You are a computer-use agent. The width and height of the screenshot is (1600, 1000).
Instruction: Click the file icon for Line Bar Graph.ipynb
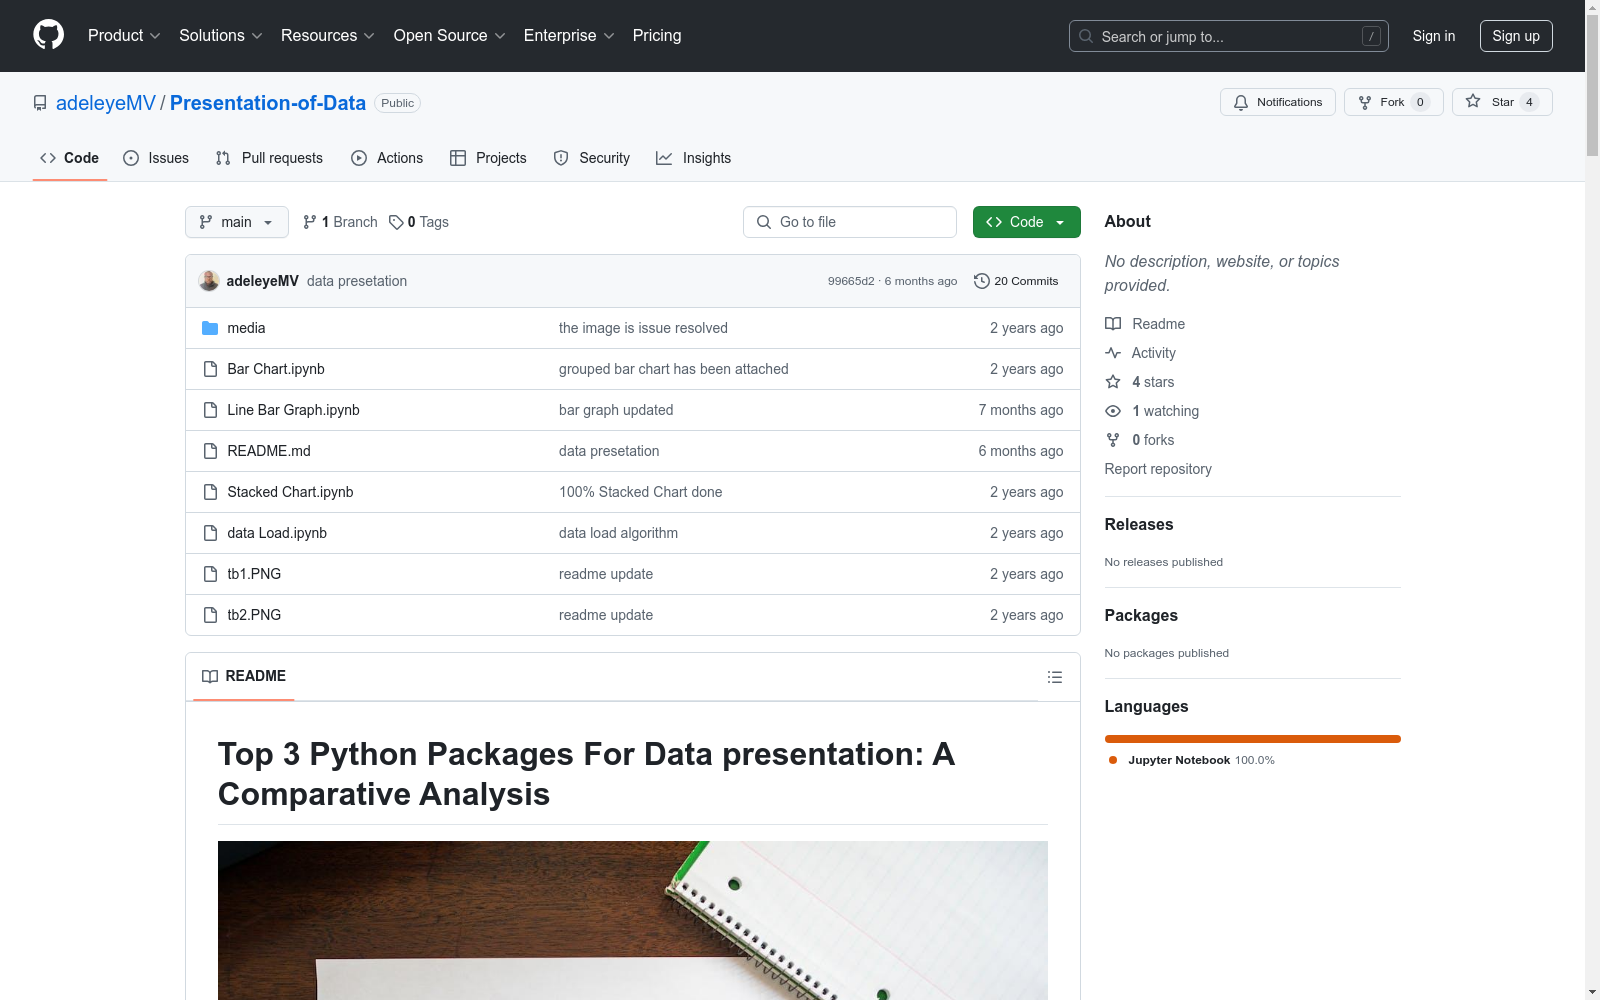tap(210, 410)
